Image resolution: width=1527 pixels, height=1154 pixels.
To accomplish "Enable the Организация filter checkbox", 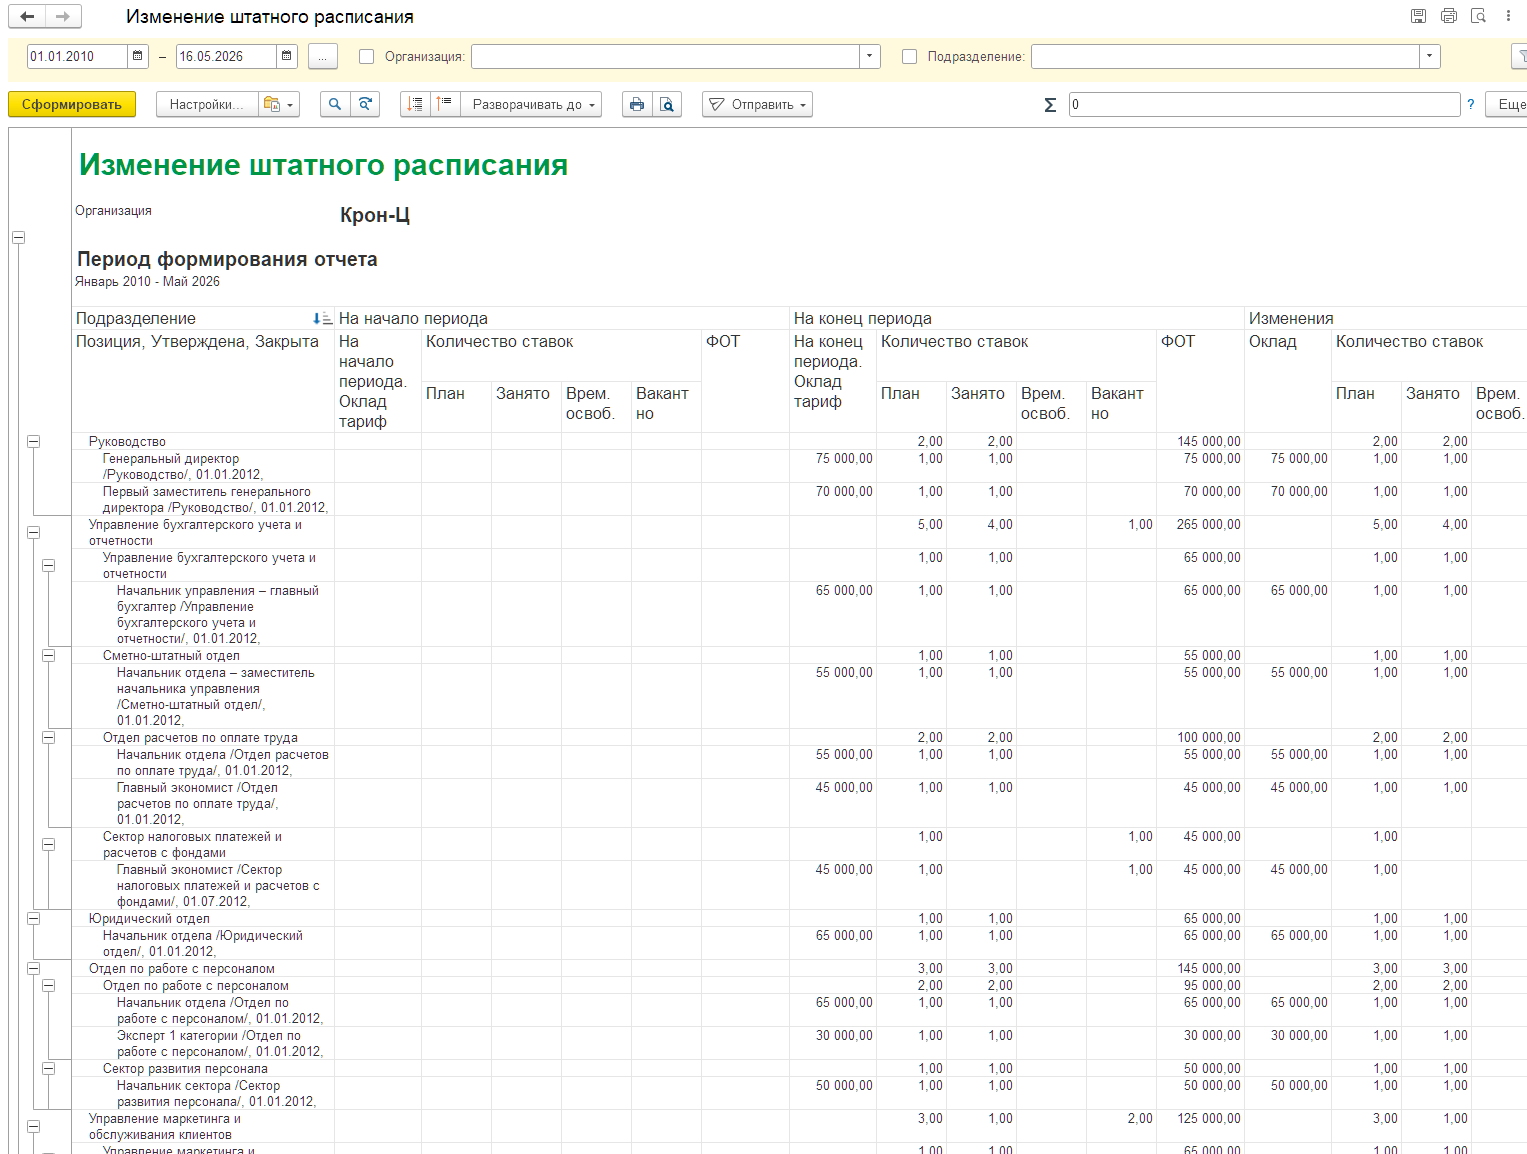I will coord(366,57).
